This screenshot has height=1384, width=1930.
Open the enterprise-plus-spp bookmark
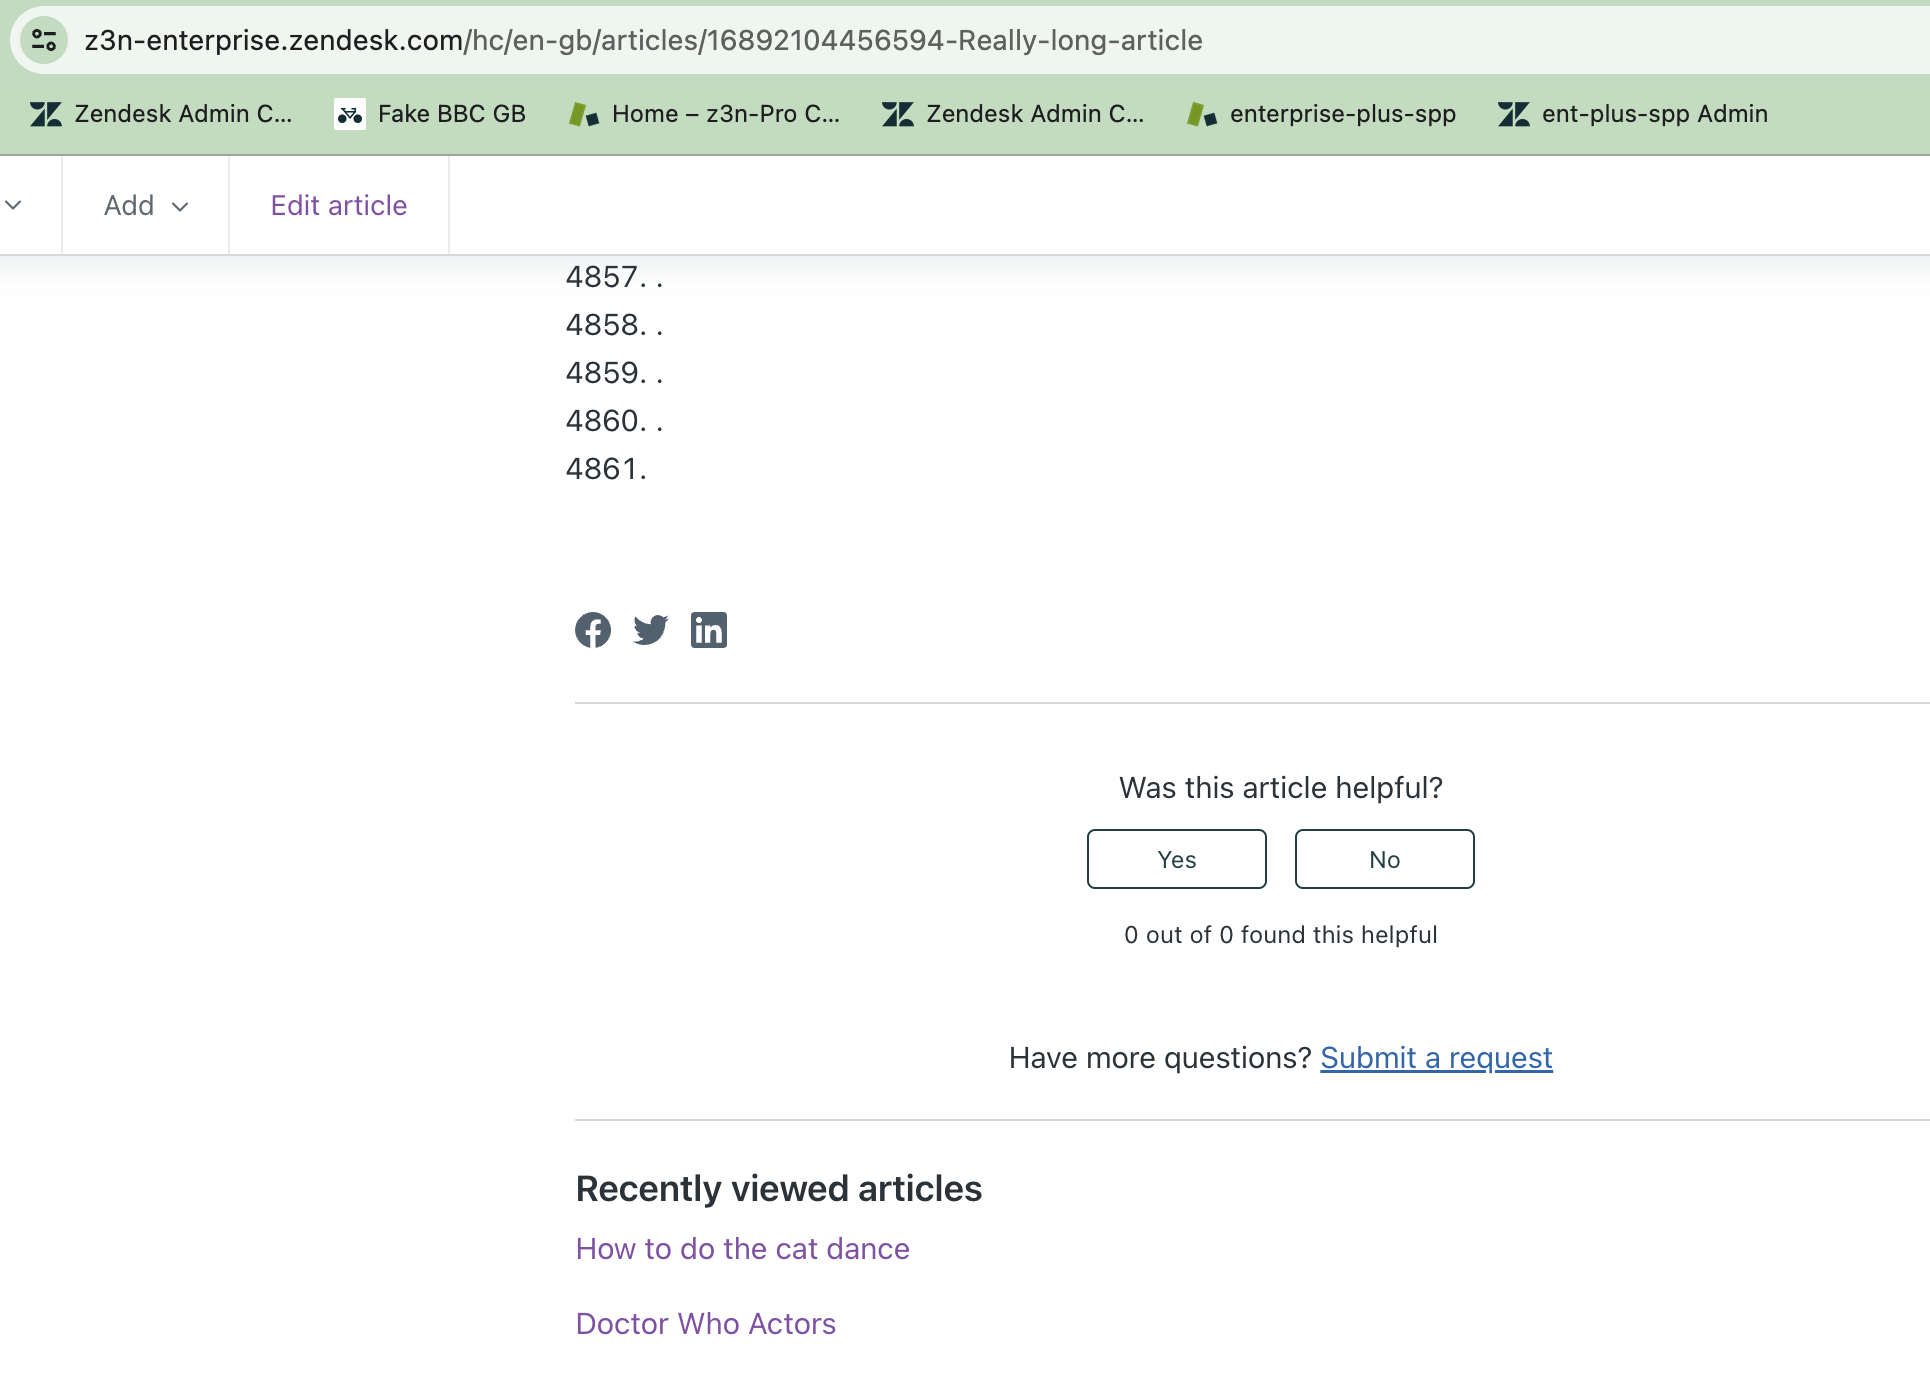click(1322, 113)
